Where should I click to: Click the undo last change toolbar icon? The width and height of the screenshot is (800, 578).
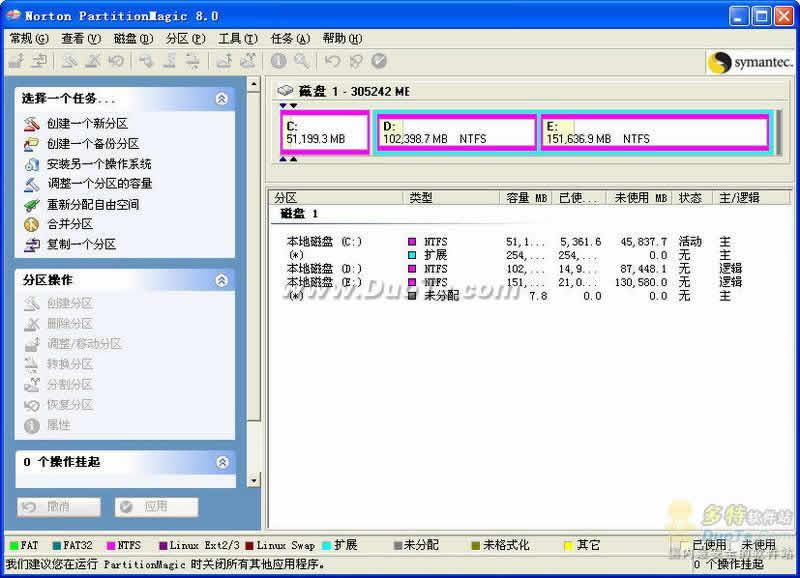(x=332, y=61)
